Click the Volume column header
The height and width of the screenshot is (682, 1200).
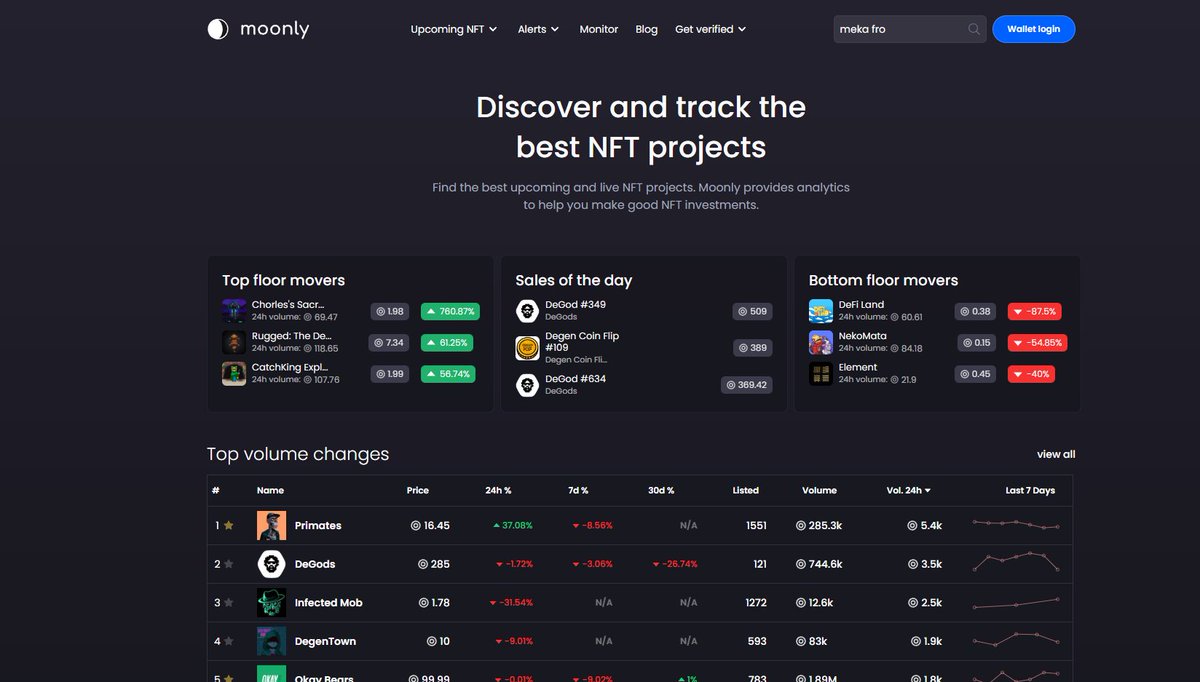pos(819,490)
